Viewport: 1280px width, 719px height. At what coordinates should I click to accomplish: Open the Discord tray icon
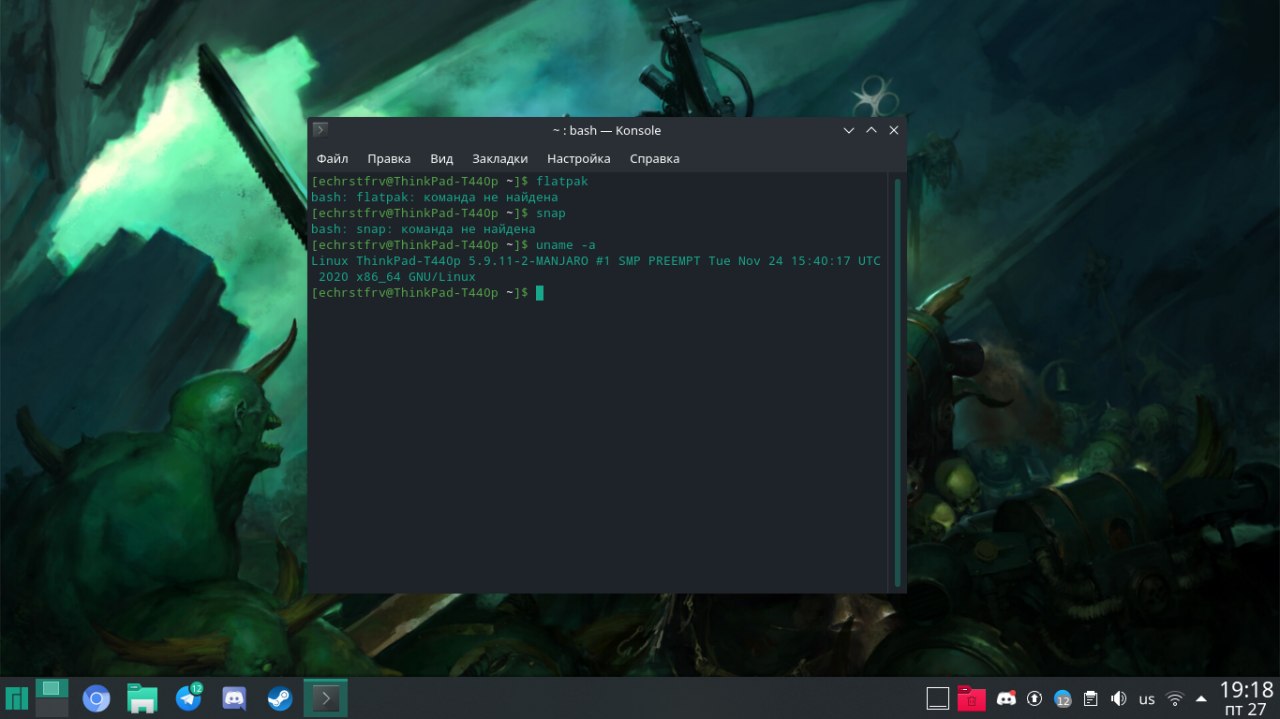1007,698
